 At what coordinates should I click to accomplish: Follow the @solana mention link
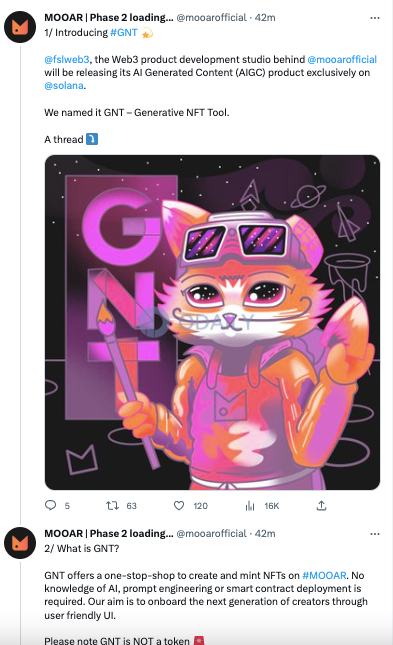coord(64,86)
